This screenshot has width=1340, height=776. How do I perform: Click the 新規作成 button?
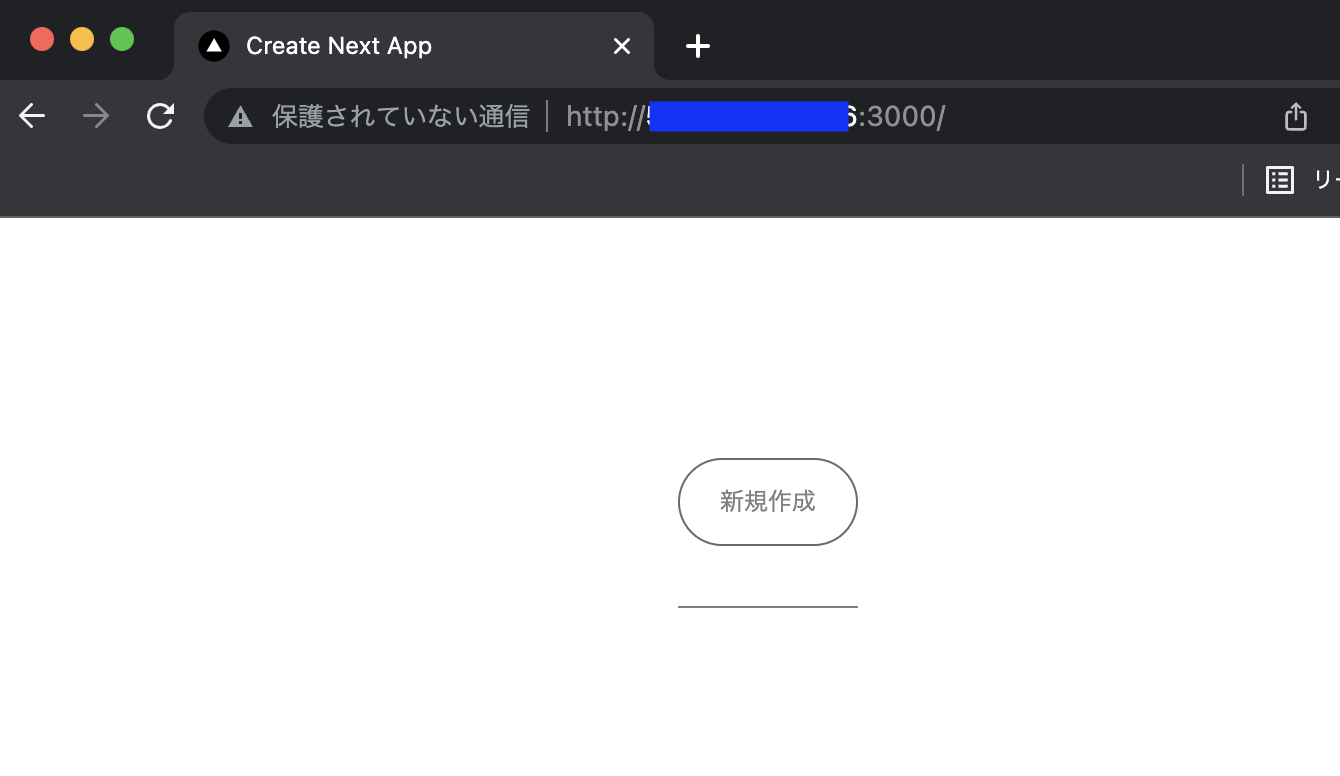point(768,502)
